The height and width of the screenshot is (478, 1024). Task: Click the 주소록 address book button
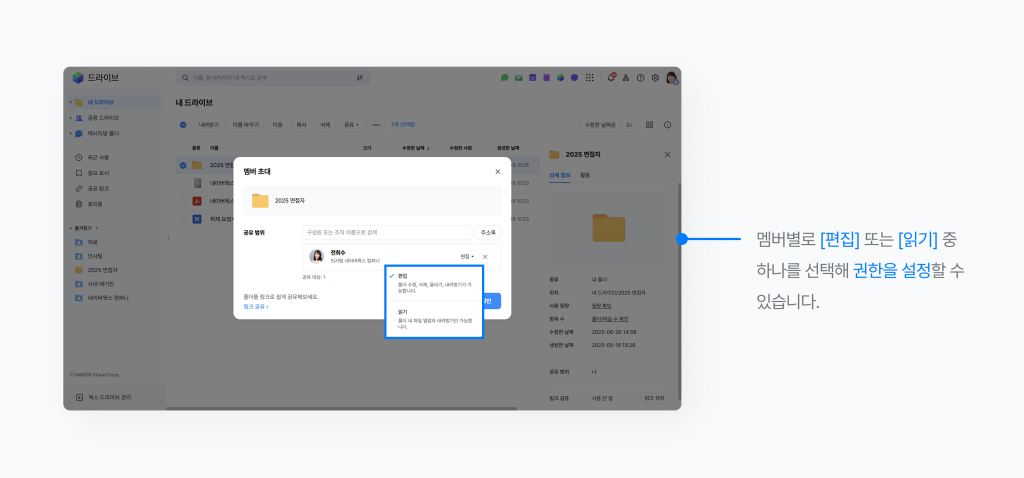[x=486, y=232]
